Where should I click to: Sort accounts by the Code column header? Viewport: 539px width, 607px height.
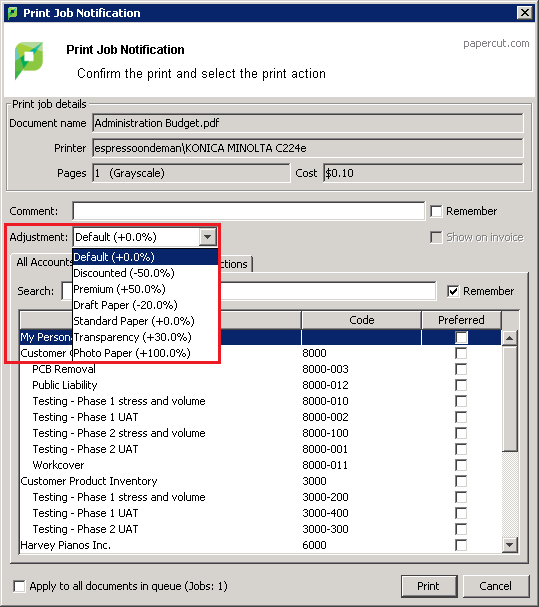pos(361,320)
